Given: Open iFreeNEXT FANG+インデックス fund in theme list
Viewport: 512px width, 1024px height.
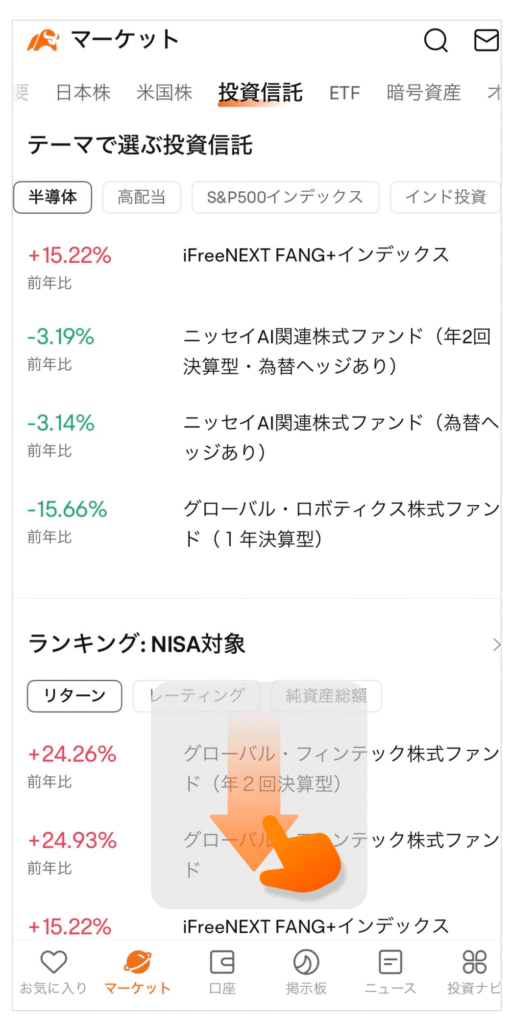Looking at the screenshot, I should [316, 255].
